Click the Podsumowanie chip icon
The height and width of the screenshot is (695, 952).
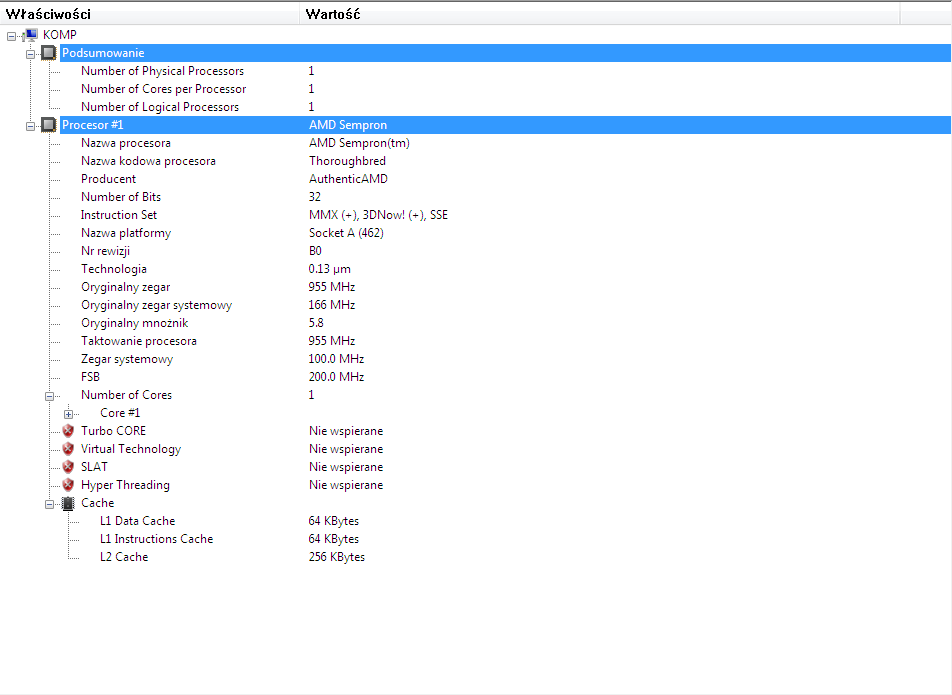point(49,53)
